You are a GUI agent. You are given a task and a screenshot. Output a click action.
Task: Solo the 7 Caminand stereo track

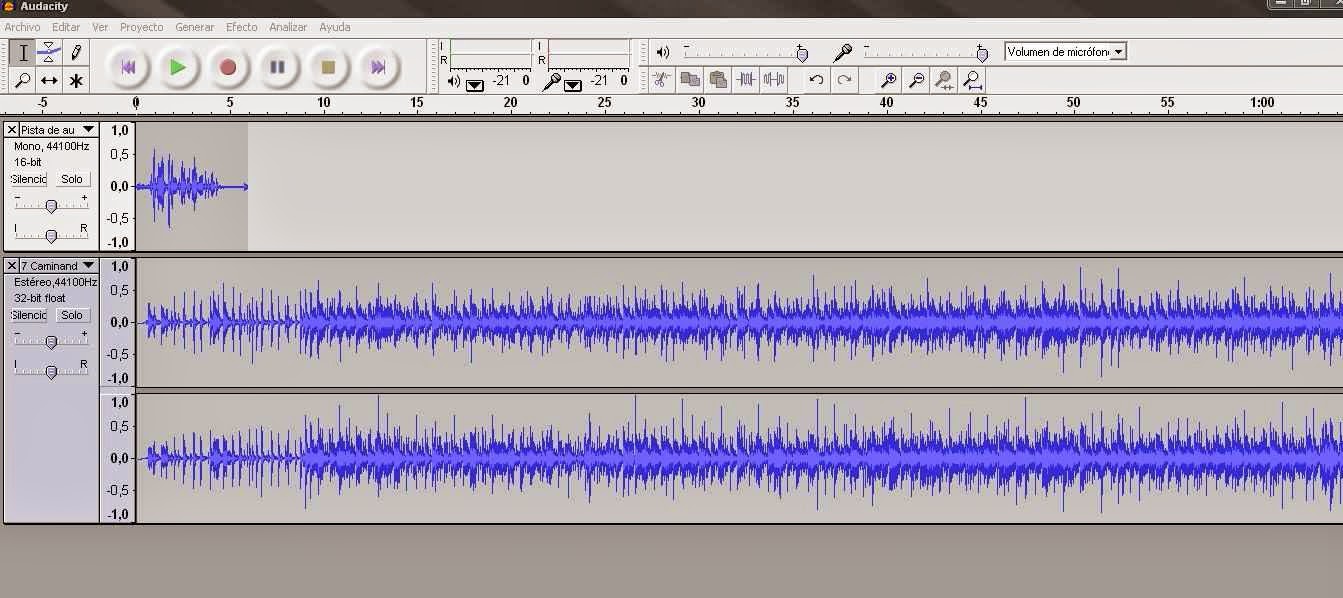(72, 315)
